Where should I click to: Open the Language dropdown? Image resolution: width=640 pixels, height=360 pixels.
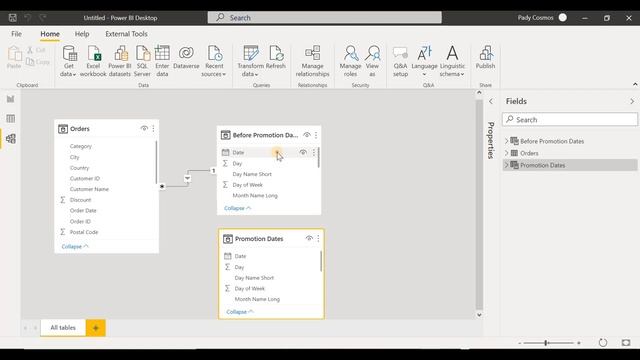(x=424, y=61)
